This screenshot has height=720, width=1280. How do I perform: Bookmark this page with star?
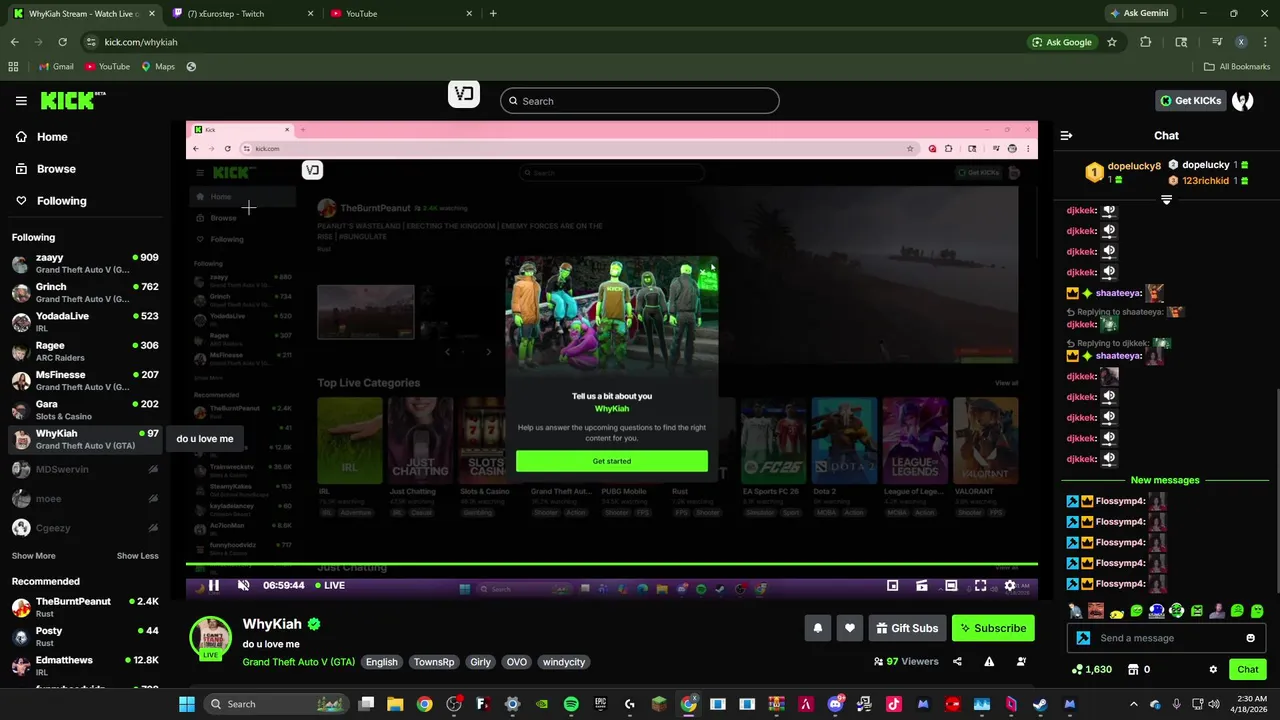tap(1112, 42)
